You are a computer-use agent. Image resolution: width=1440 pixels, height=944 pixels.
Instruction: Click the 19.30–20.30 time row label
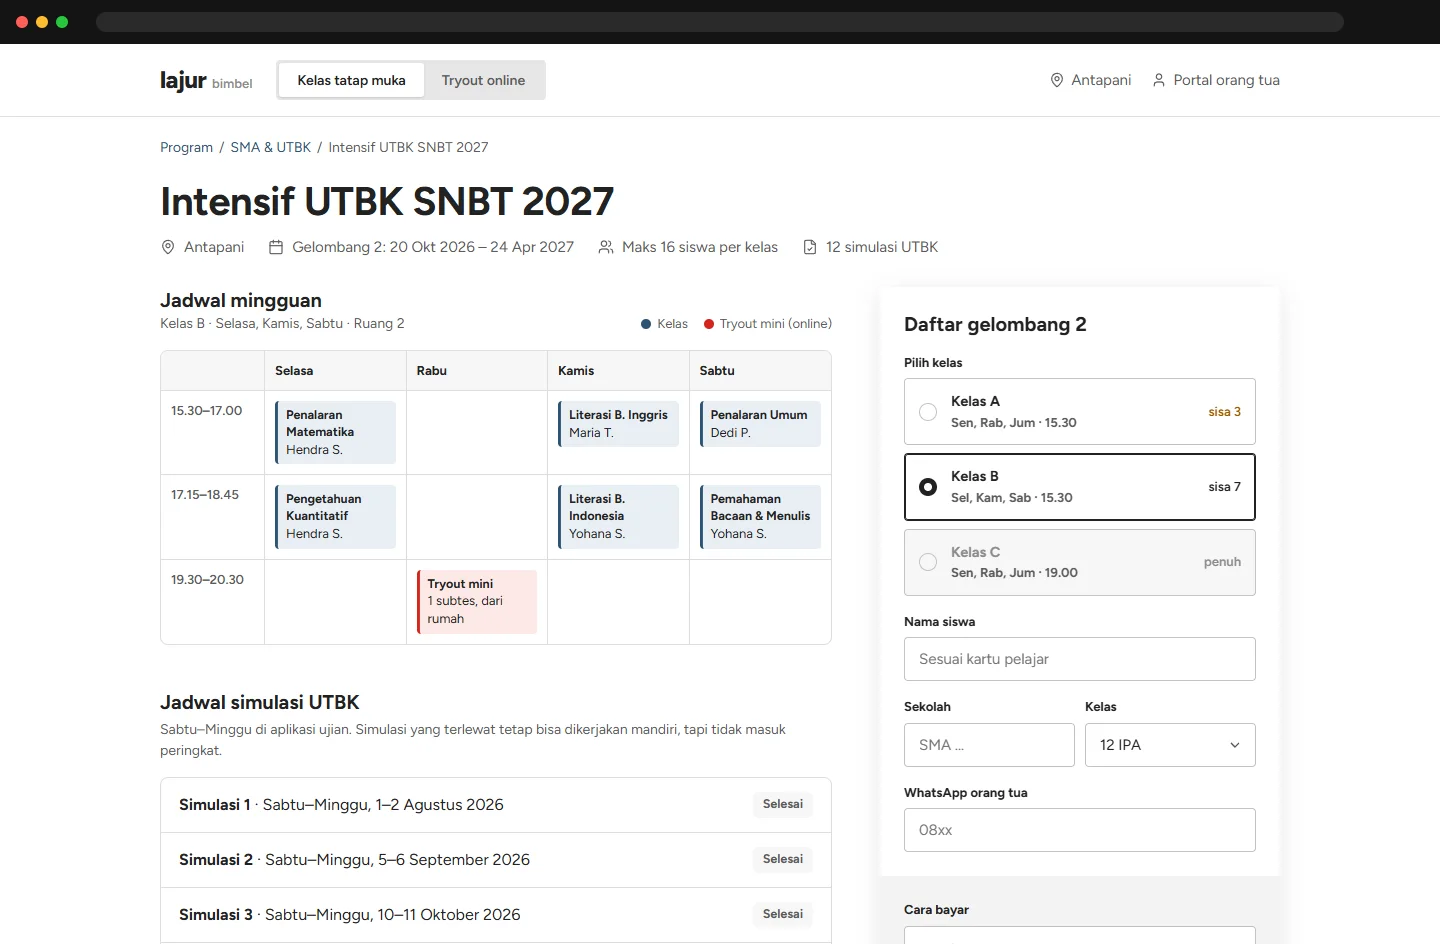(207, 579)
